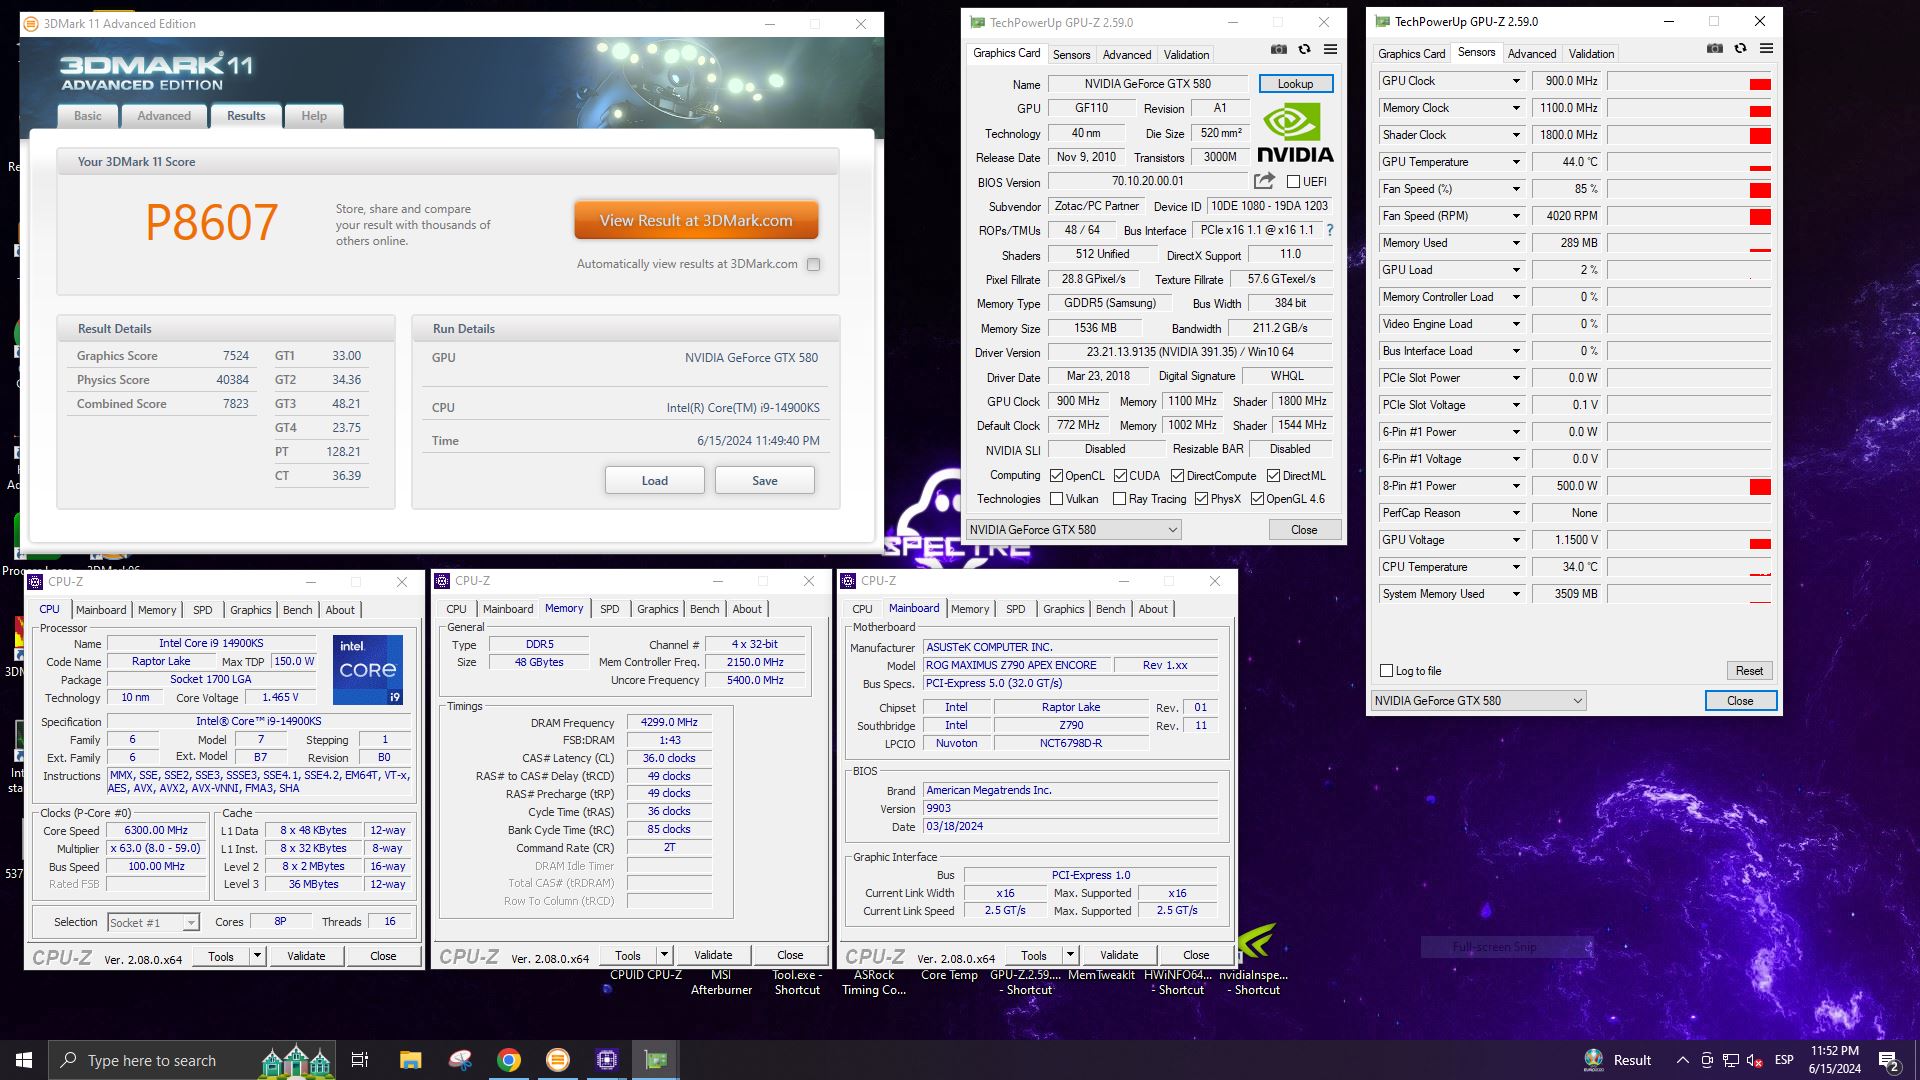The width and height of the screenshot is (1920, 1080).
Task: Toggle the DirectML checkbox
Action: [1273, 476]
